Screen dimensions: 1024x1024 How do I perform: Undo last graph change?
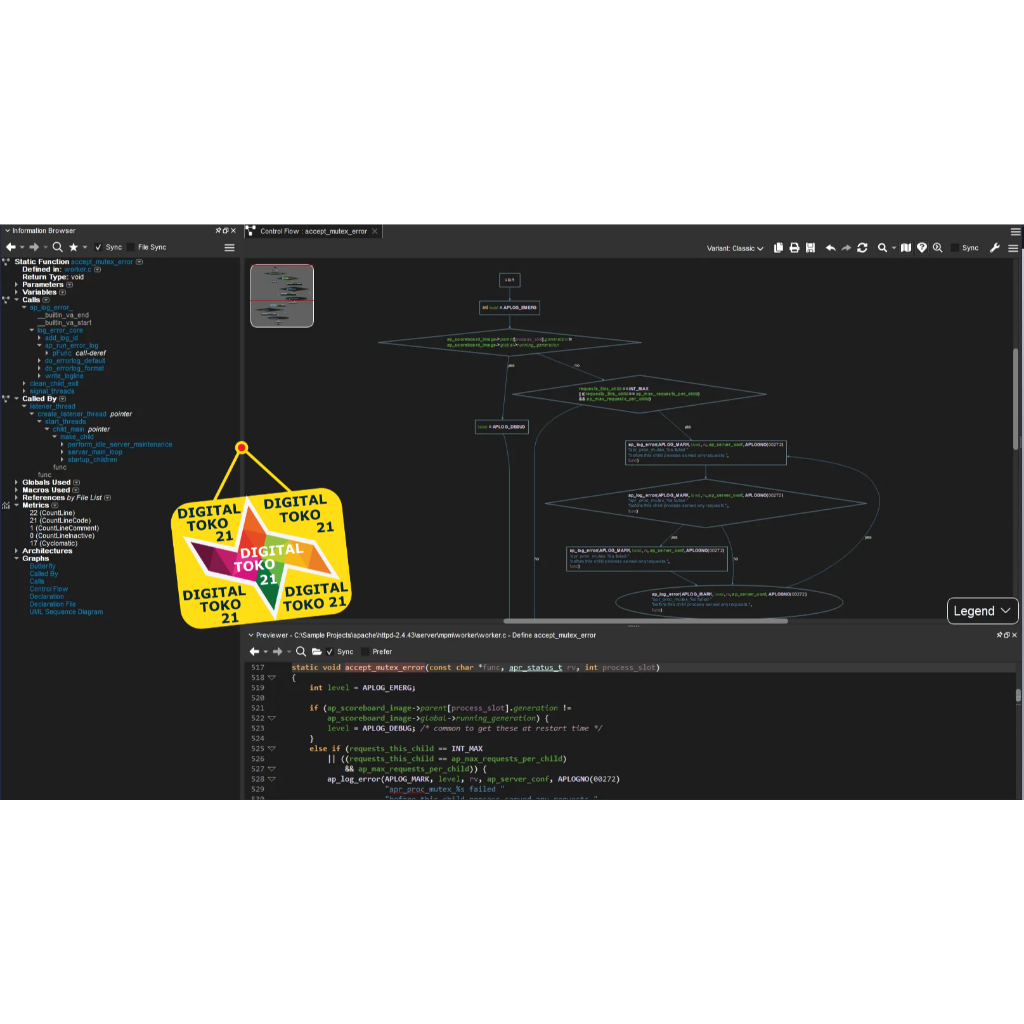[x=830, y=248]
